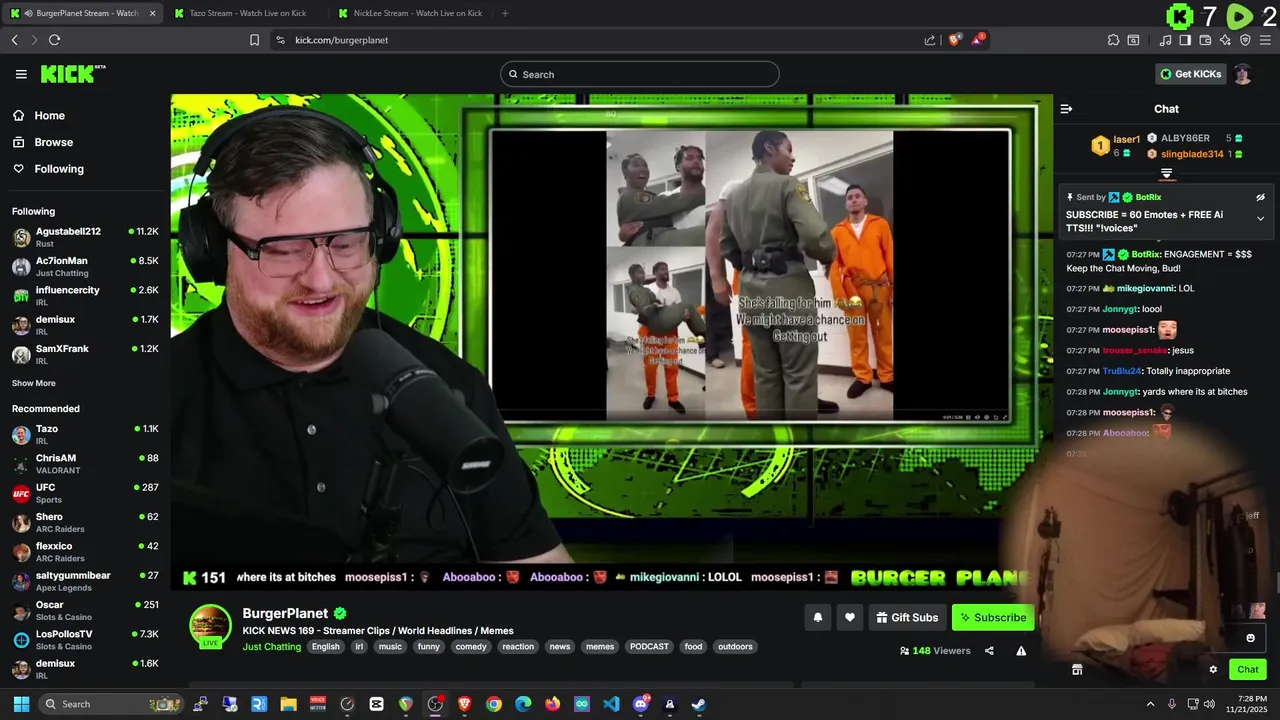Viewport: 1280px width, 720px height.
Task: Hide the pinned BotRix message
Action: [x=1260, y=197]
